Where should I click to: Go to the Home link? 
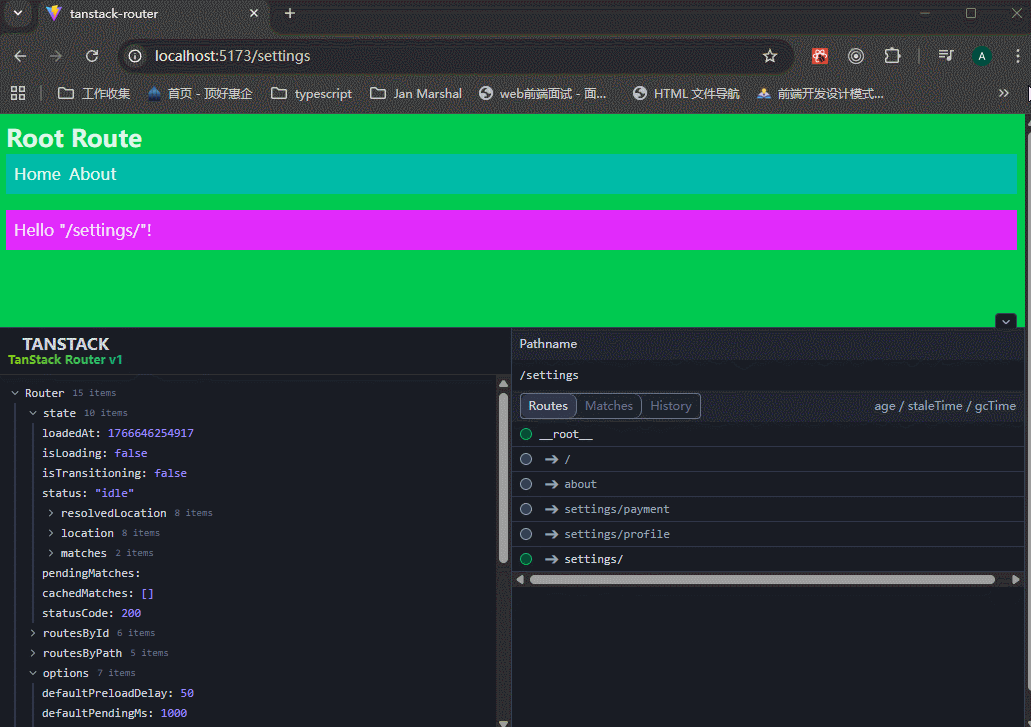[x=37, y=174]
